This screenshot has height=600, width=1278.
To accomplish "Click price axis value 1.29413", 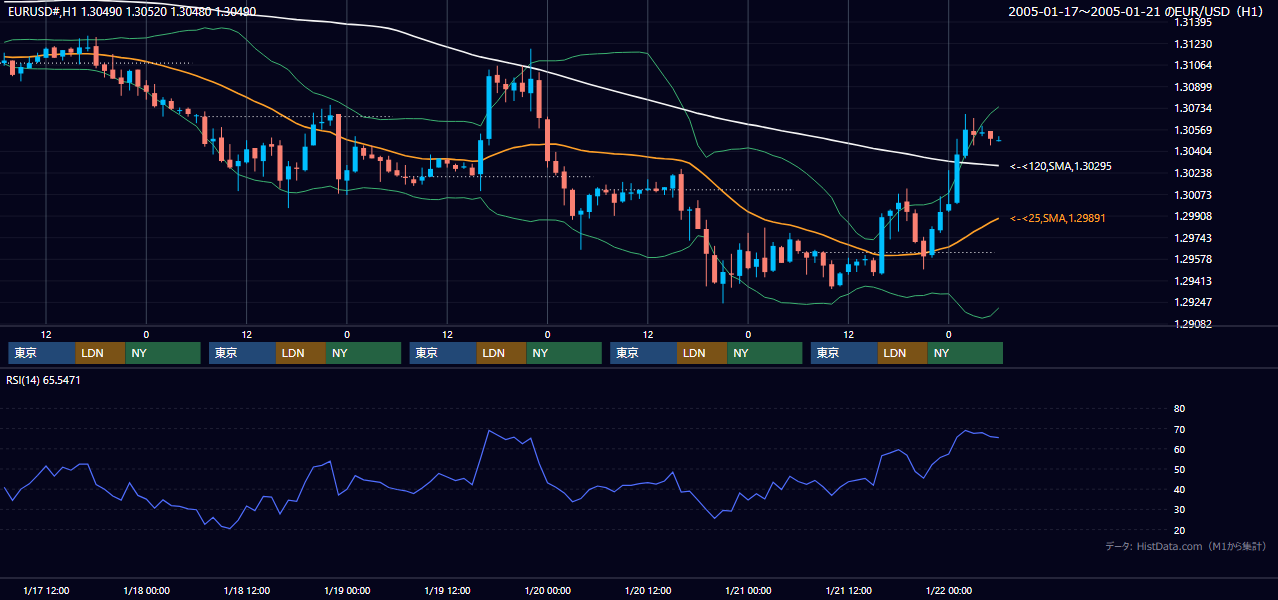I will [1192, 281].
